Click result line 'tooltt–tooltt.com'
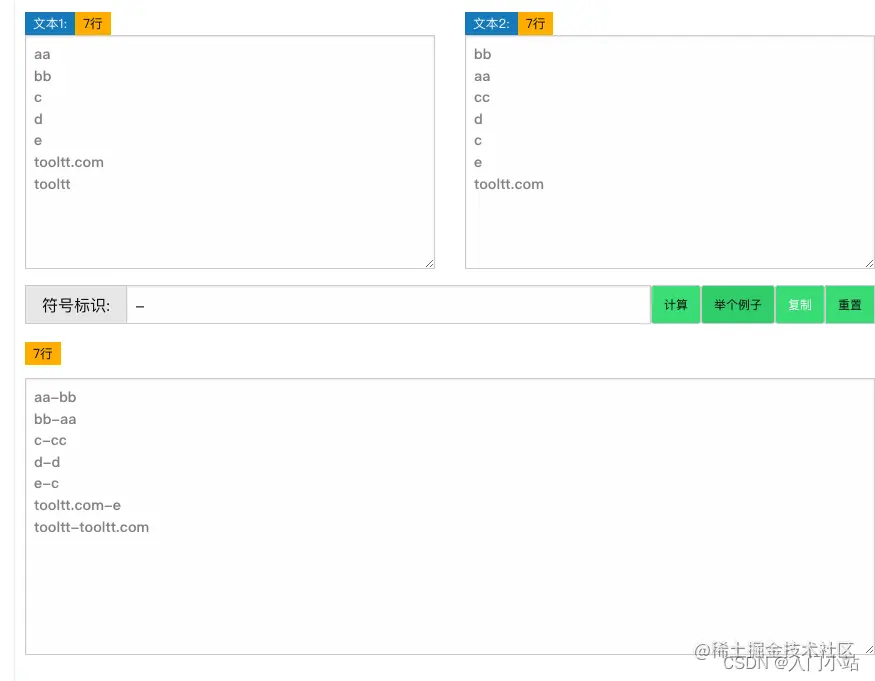The height and width of the screenshot is (681, 875). point(92,527)
